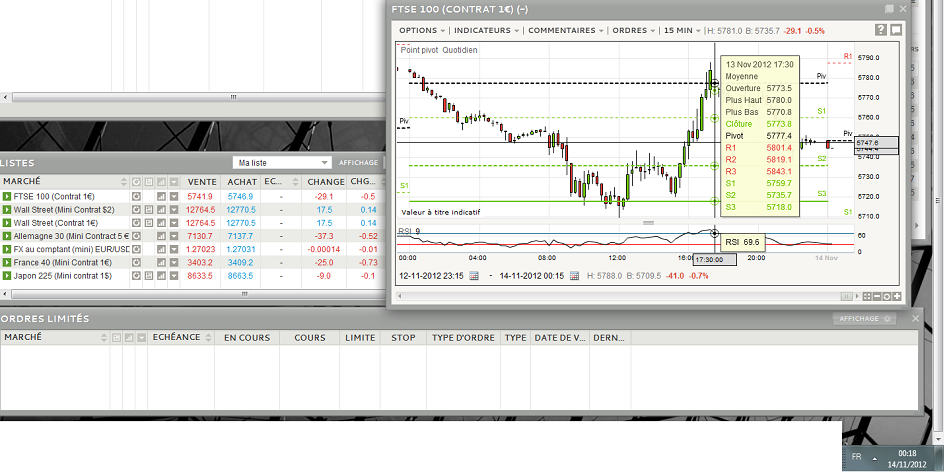Click FTSE 100 sell price 5741.9
Image resolution: width=945 pixels, height=472 pixels.
[199, 197]
